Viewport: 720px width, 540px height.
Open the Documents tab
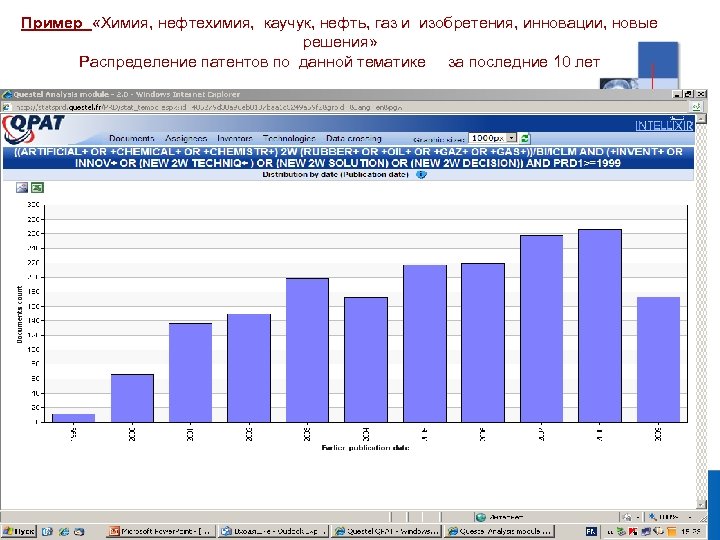(x=131, y=138)
